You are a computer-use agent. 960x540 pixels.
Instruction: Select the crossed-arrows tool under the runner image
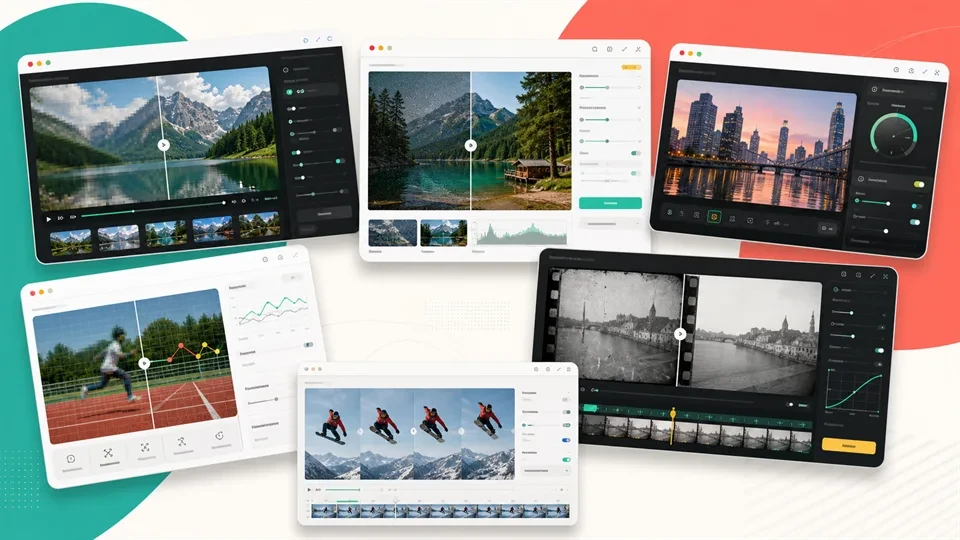tap(108, 454)
